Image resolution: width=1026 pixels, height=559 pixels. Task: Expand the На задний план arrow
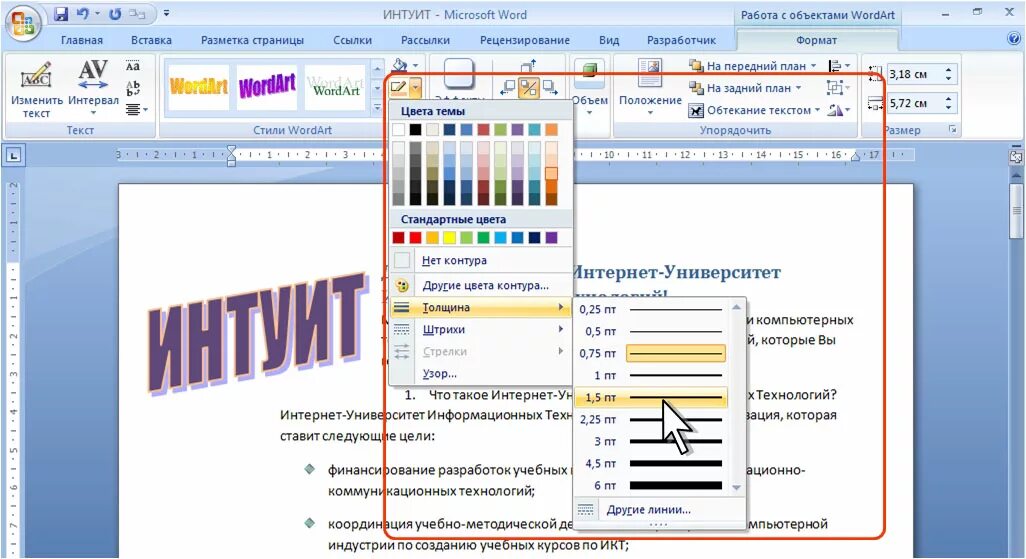point(798,88)
